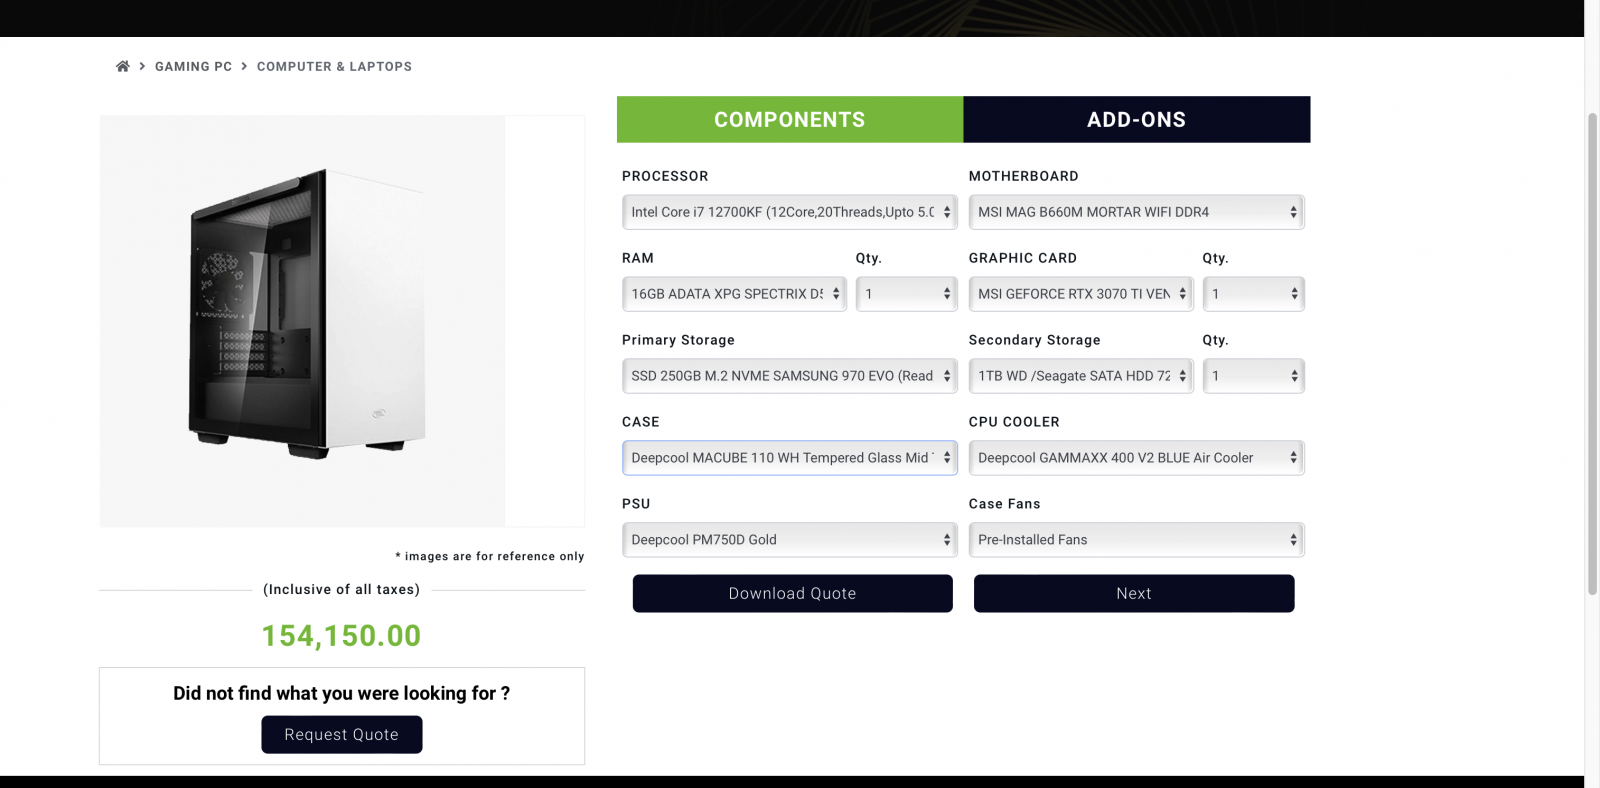Click the page vertical scrollbar

pos(1592,353)
